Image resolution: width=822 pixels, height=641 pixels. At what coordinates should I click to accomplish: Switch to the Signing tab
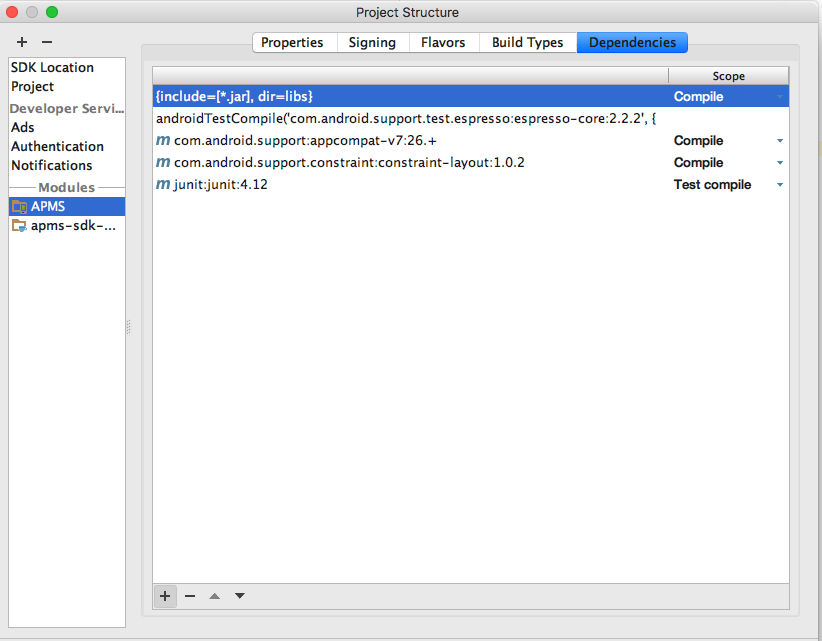(x=372, y=42)
